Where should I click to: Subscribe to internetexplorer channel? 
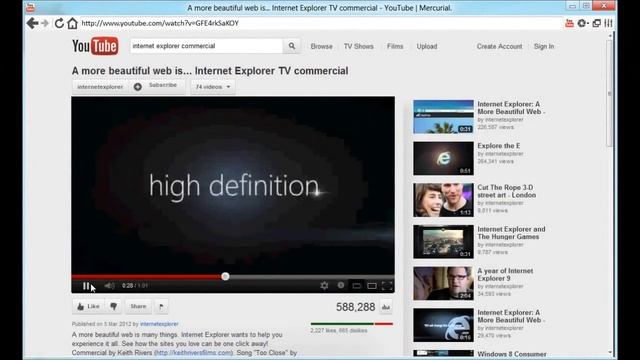[157, 86]
